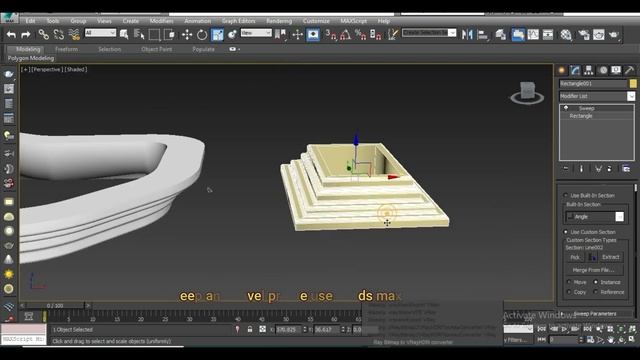Open the Select by Name tool
This screenshot has width=640, height=360.
click(139, 35)
